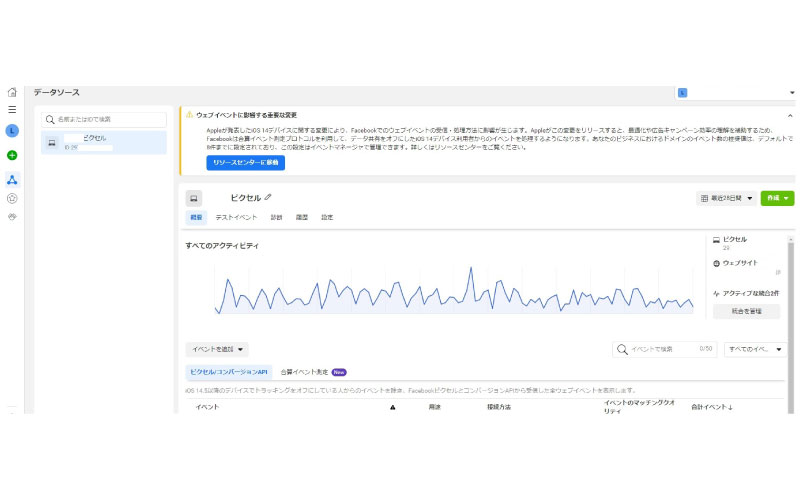800x500 pixels.
Task: Click the 用途 column header
Action: [434, 407]
